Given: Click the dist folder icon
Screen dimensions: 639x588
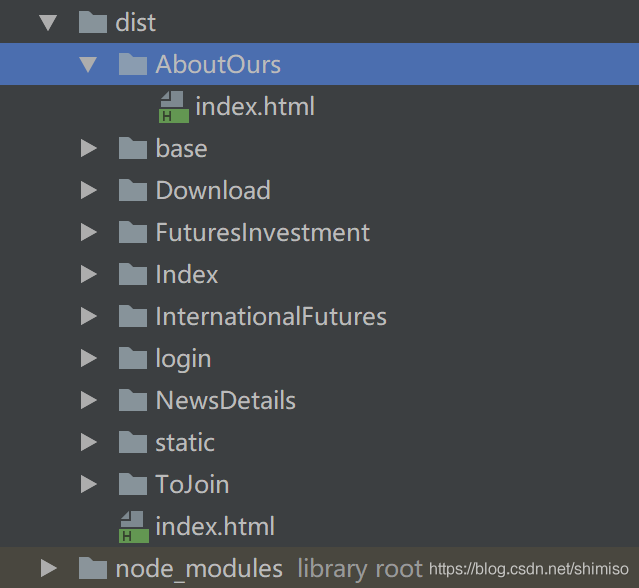Looking at the screenshot, I should pos(92,22).
